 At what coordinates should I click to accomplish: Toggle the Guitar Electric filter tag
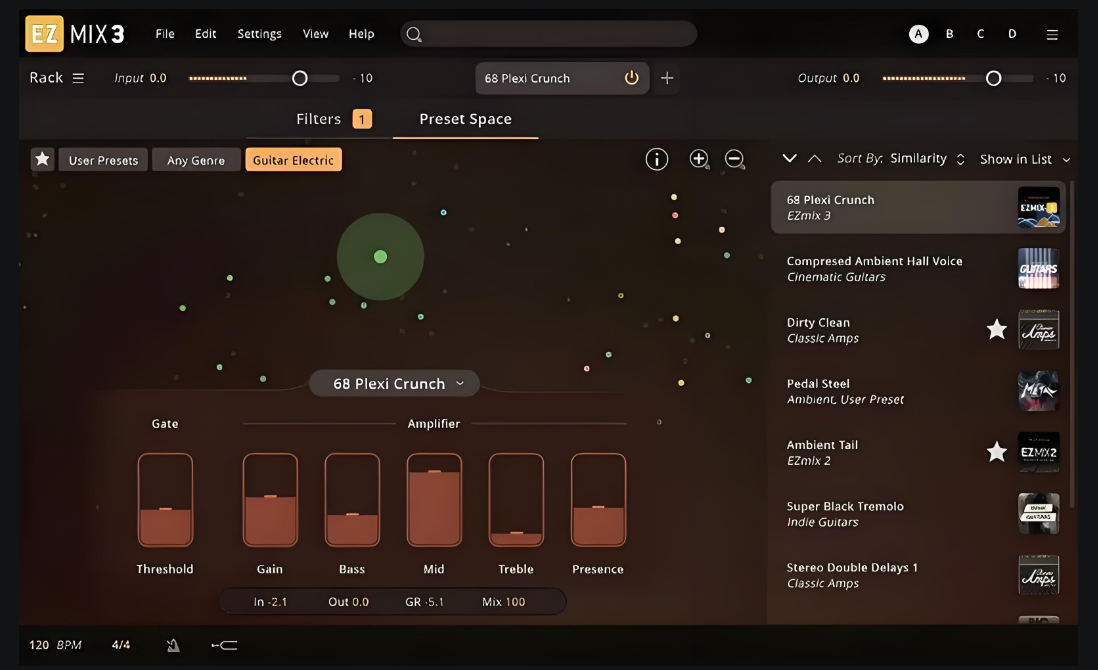coord(293,160)
